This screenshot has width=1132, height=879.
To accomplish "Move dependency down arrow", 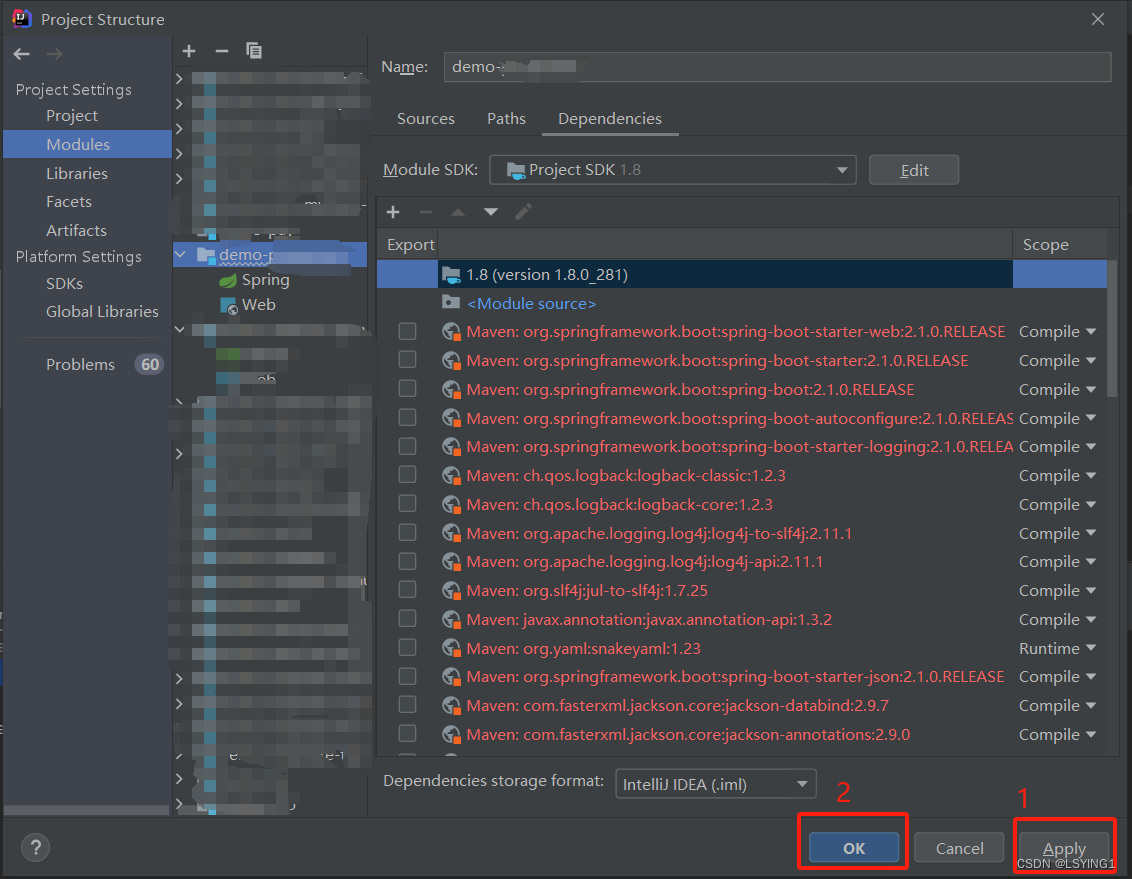I will (x=491, y=212).
